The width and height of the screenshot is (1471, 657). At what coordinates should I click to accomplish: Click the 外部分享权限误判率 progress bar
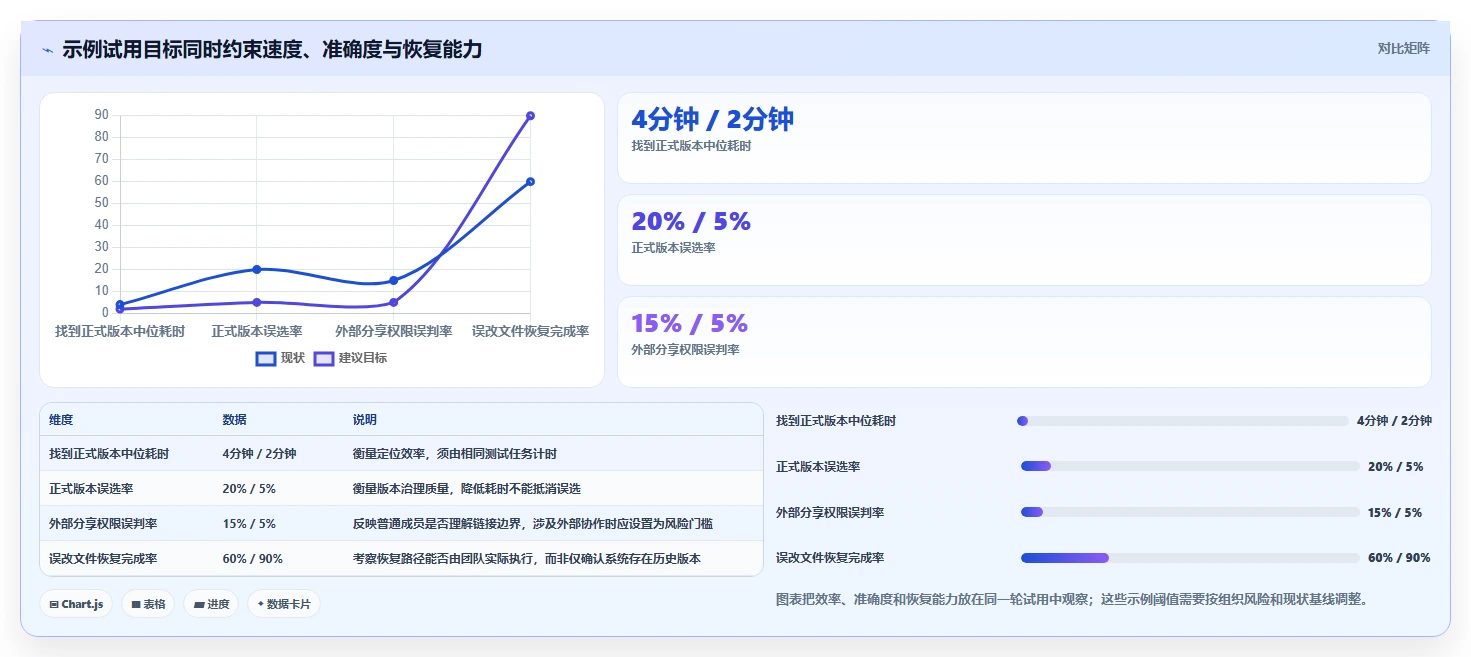click(x=1190, y=512)
